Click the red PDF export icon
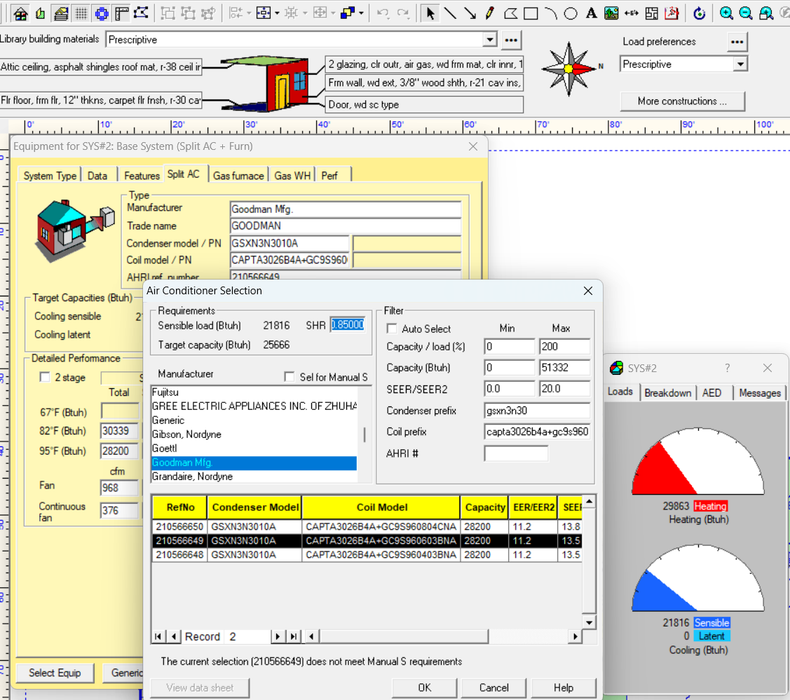The width and height of the screenshot is (790, 700). pyautogui.click(x=671, y=14)
